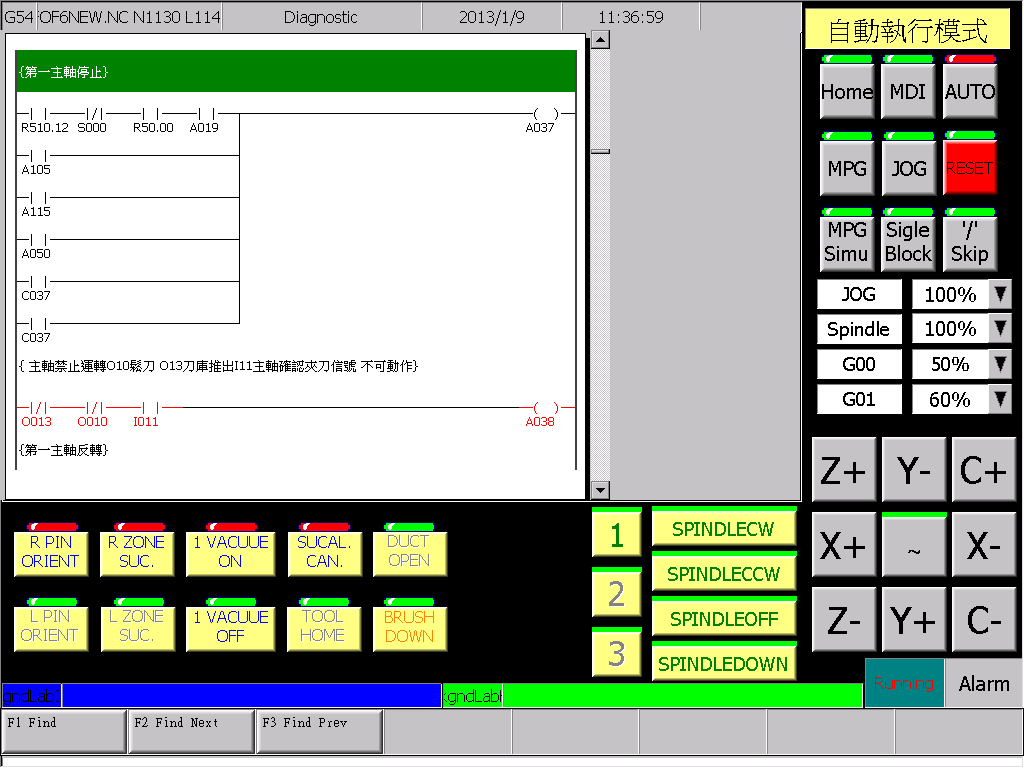Click the scroll down arrow of ladder view
This screenshot has height=768, width=1024.
tap(600, 490)
